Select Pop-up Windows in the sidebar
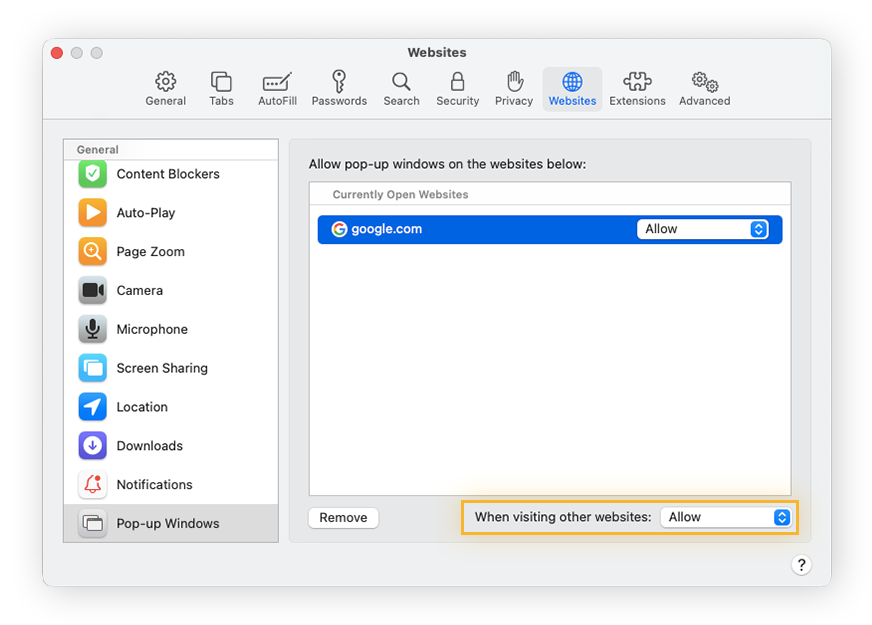The width and height of the screenshot is (872, 625). pos(163,523)
